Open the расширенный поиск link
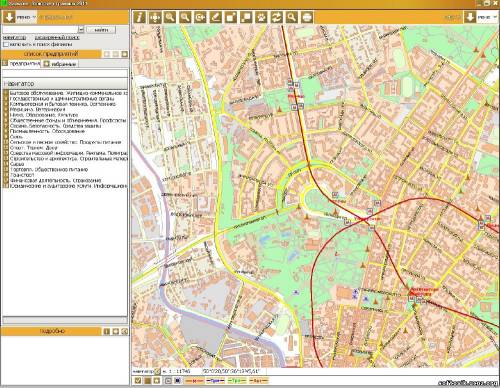 click(x=57, y=38)
